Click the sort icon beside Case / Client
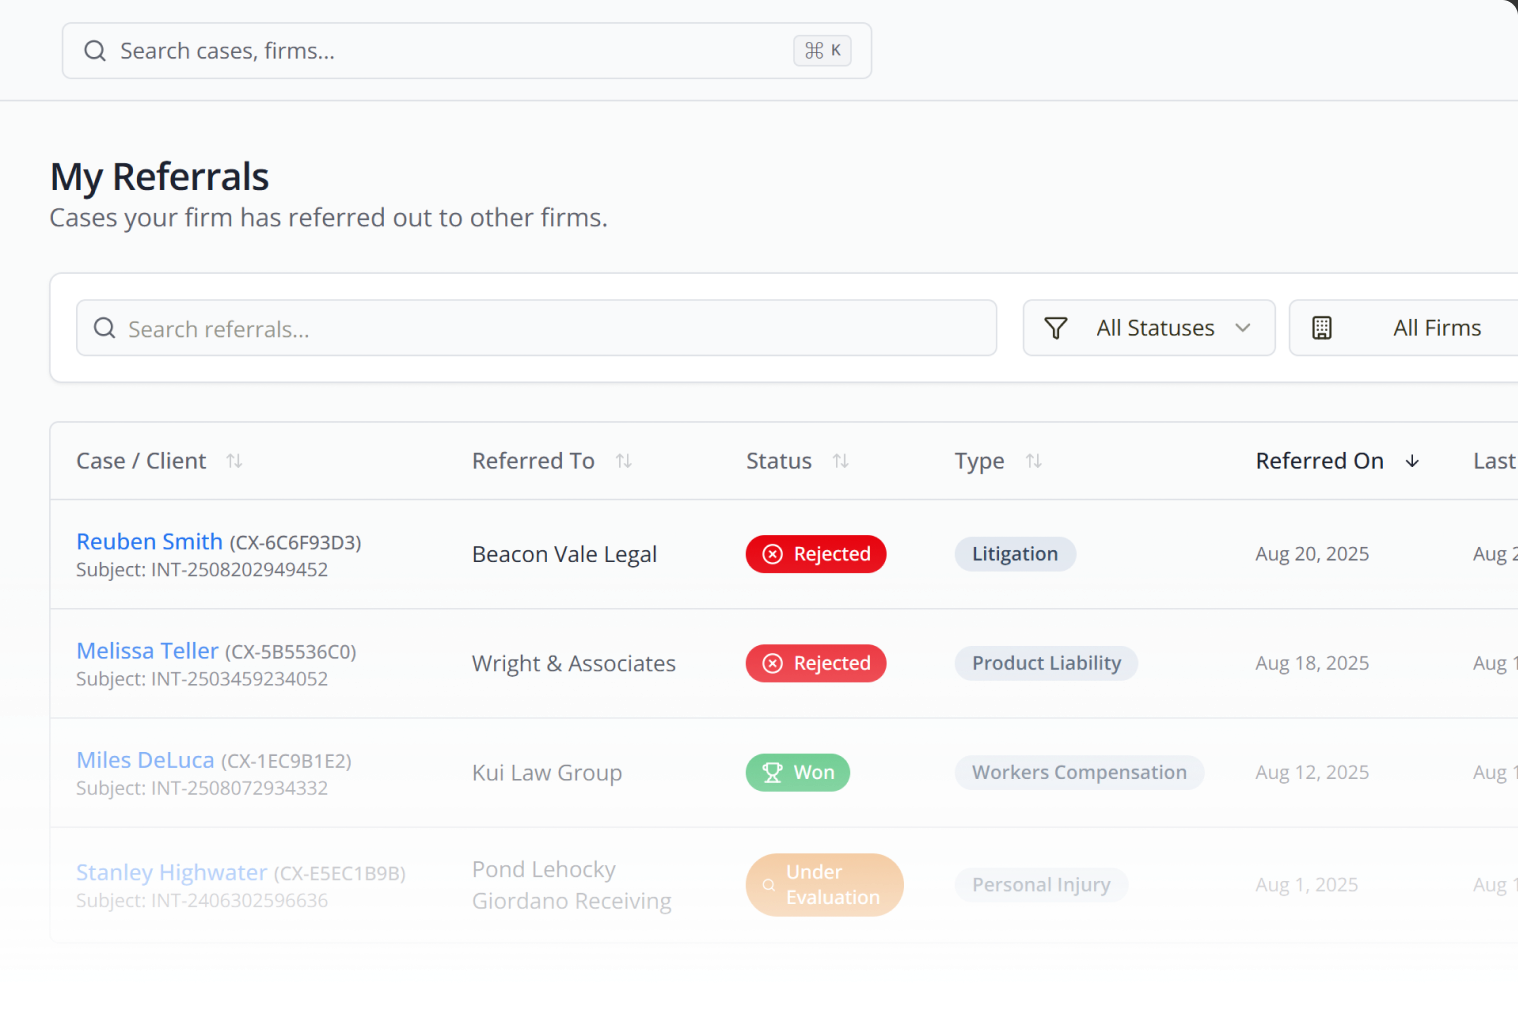 click(x=234, y=461)
